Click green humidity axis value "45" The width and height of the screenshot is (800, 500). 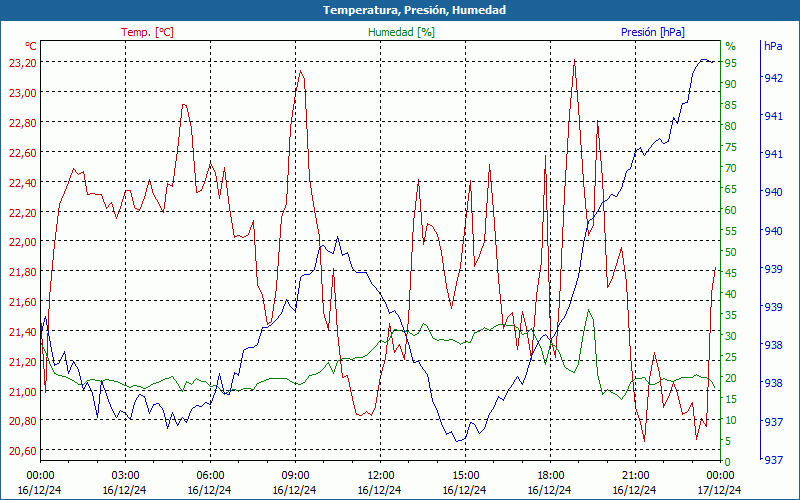(x=731, y=273)
